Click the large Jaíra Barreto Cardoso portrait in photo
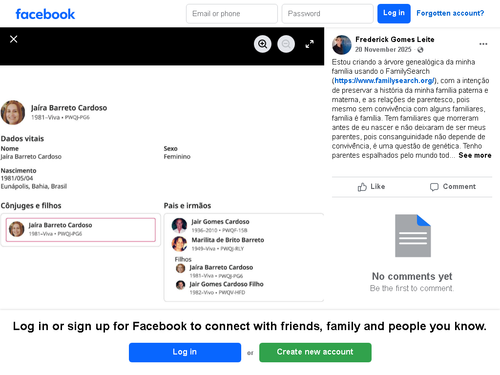This screenshot has width=500, height=375. pos(13,113)
